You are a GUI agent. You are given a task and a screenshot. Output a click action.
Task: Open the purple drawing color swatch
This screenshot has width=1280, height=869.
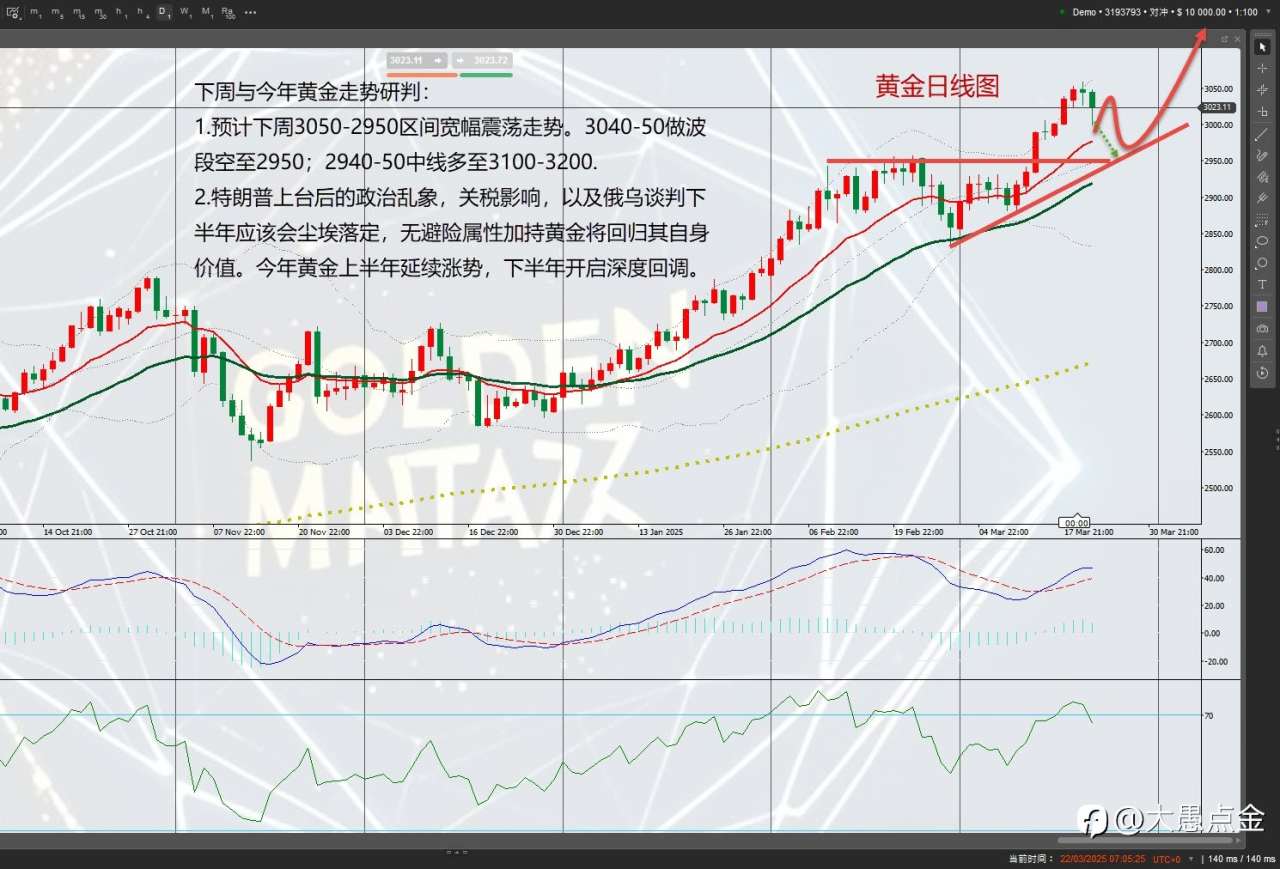[1262, 305]
